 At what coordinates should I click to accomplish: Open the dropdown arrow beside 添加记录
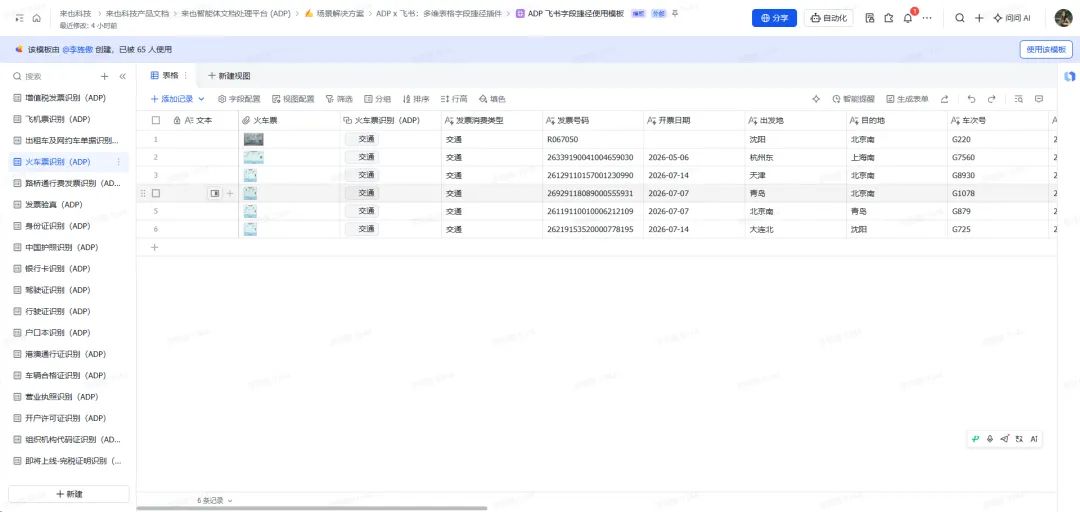201,99
